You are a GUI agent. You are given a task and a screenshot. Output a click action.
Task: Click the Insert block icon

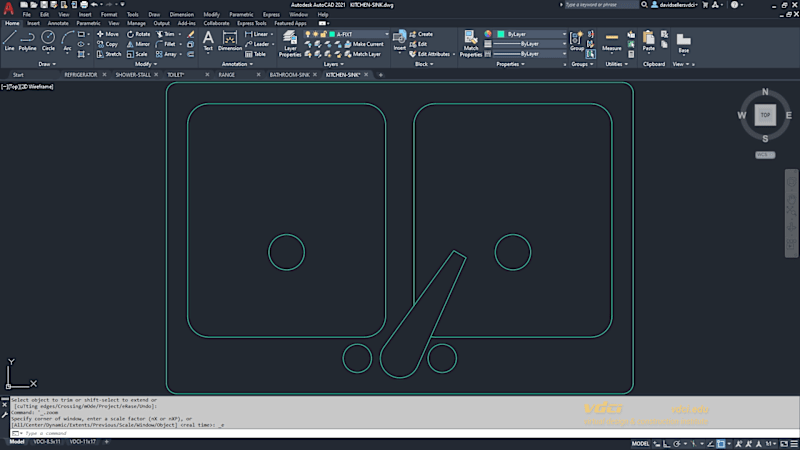399,41
